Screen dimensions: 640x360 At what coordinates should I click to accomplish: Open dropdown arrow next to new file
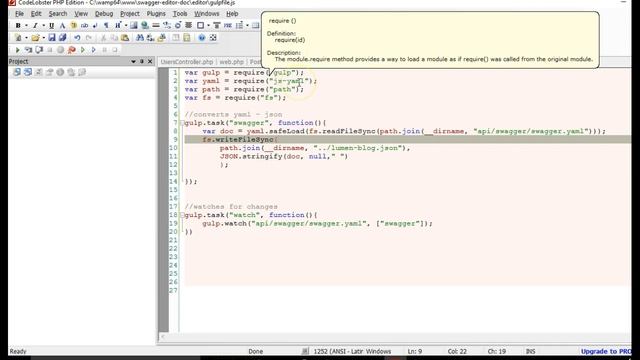(27, 38)
